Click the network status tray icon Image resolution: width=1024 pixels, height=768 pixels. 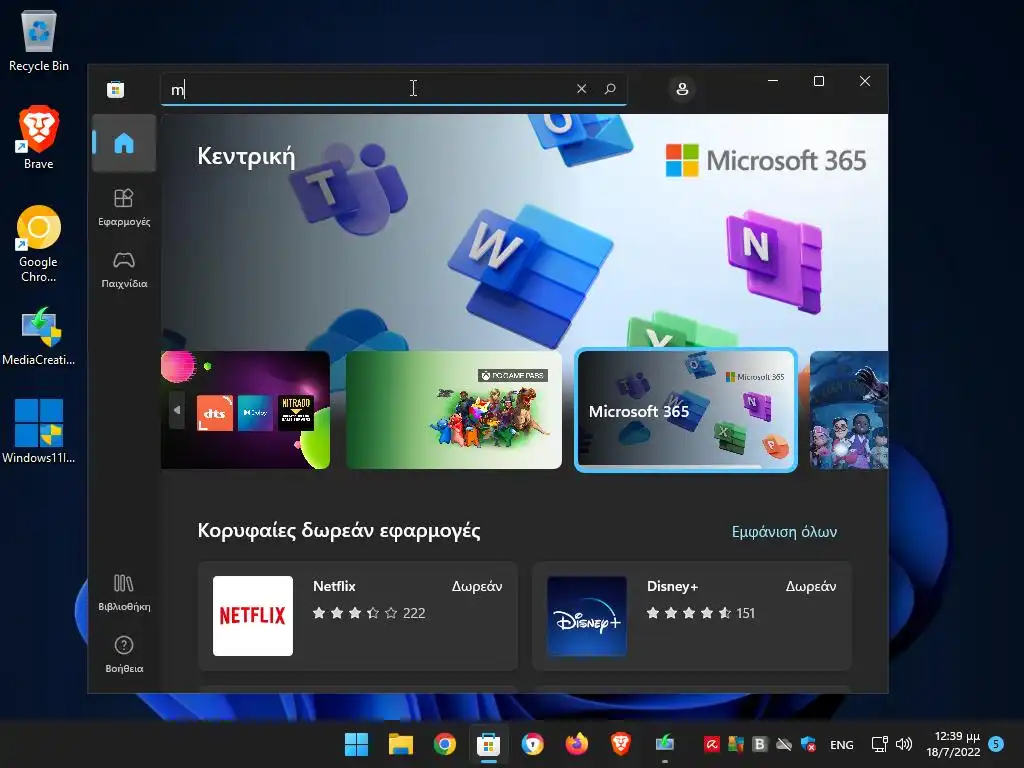880,744
